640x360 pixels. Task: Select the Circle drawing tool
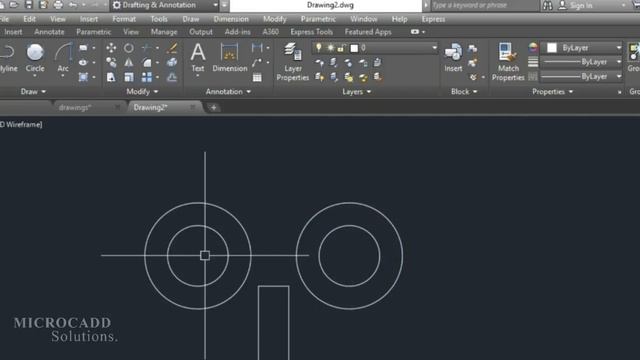click(35, 58)
